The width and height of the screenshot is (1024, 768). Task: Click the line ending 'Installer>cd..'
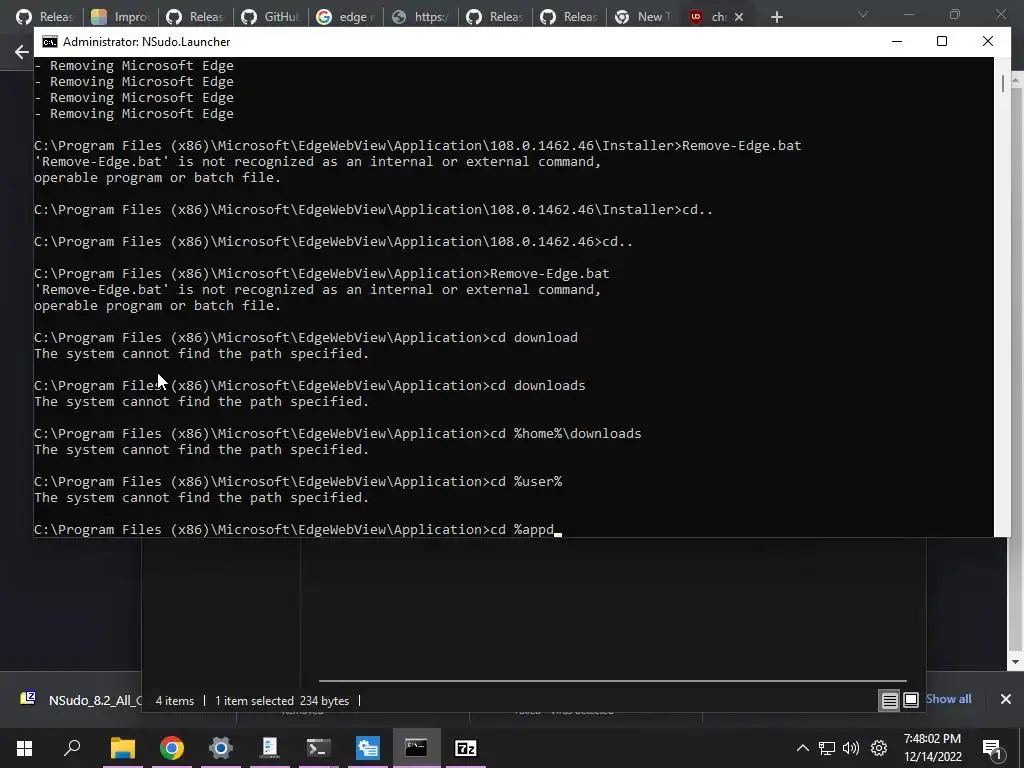coord(374,210)
